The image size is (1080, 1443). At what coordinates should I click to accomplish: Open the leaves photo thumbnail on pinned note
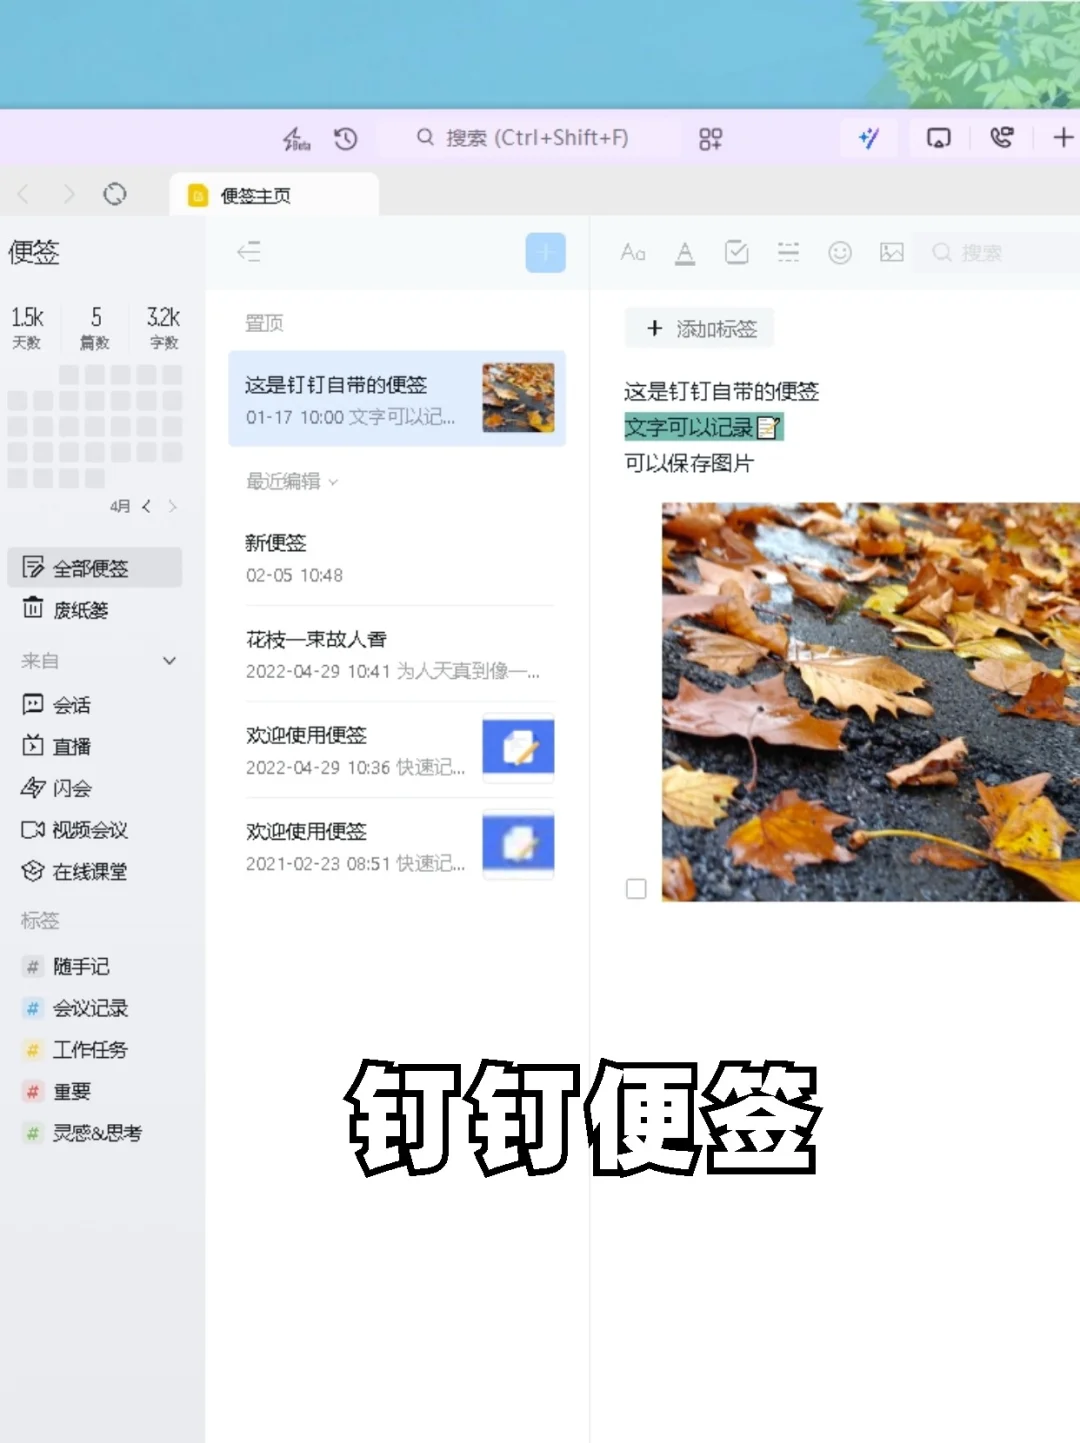tap(518, 397)
